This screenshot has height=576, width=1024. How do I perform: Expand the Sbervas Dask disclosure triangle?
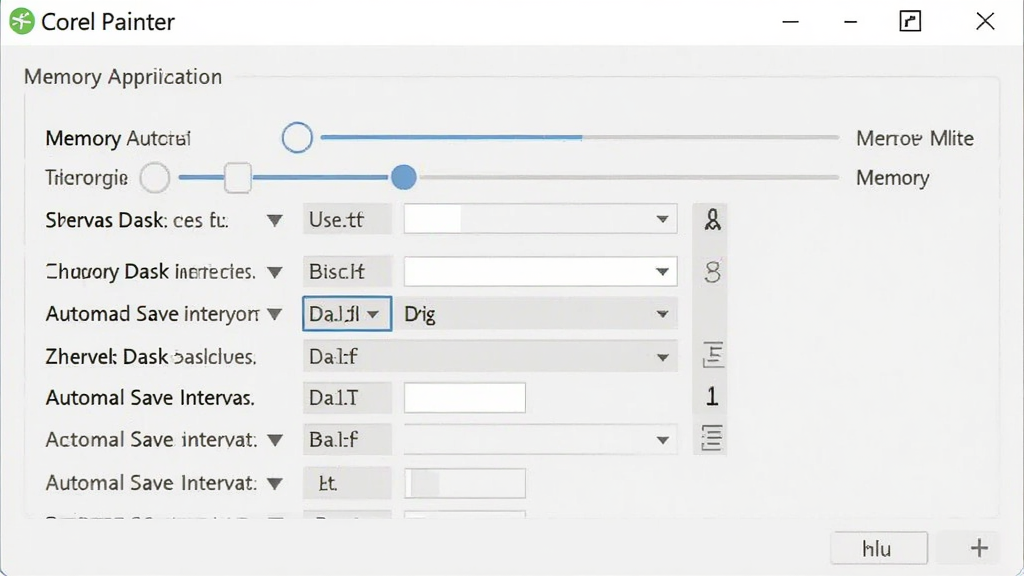coord(275,221)
